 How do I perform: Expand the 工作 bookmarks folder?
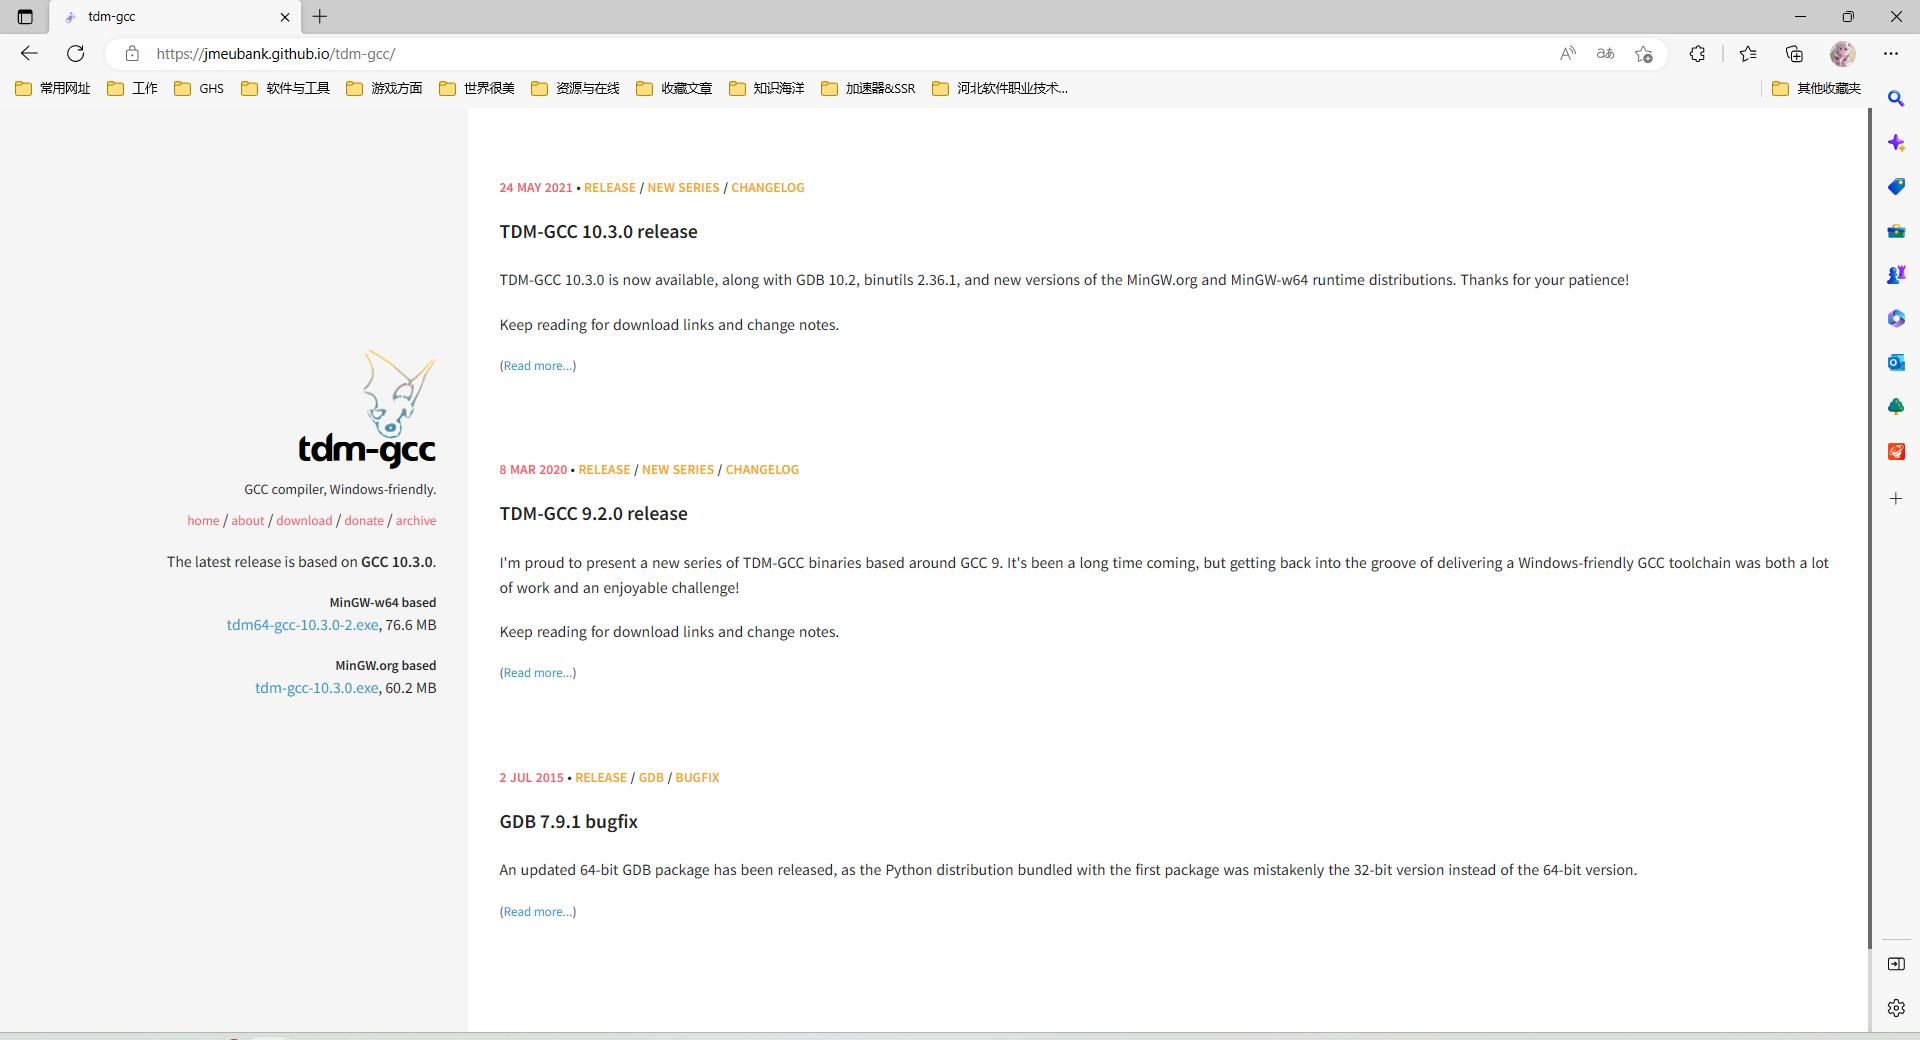pyautogui.click(x=132, y=89)
